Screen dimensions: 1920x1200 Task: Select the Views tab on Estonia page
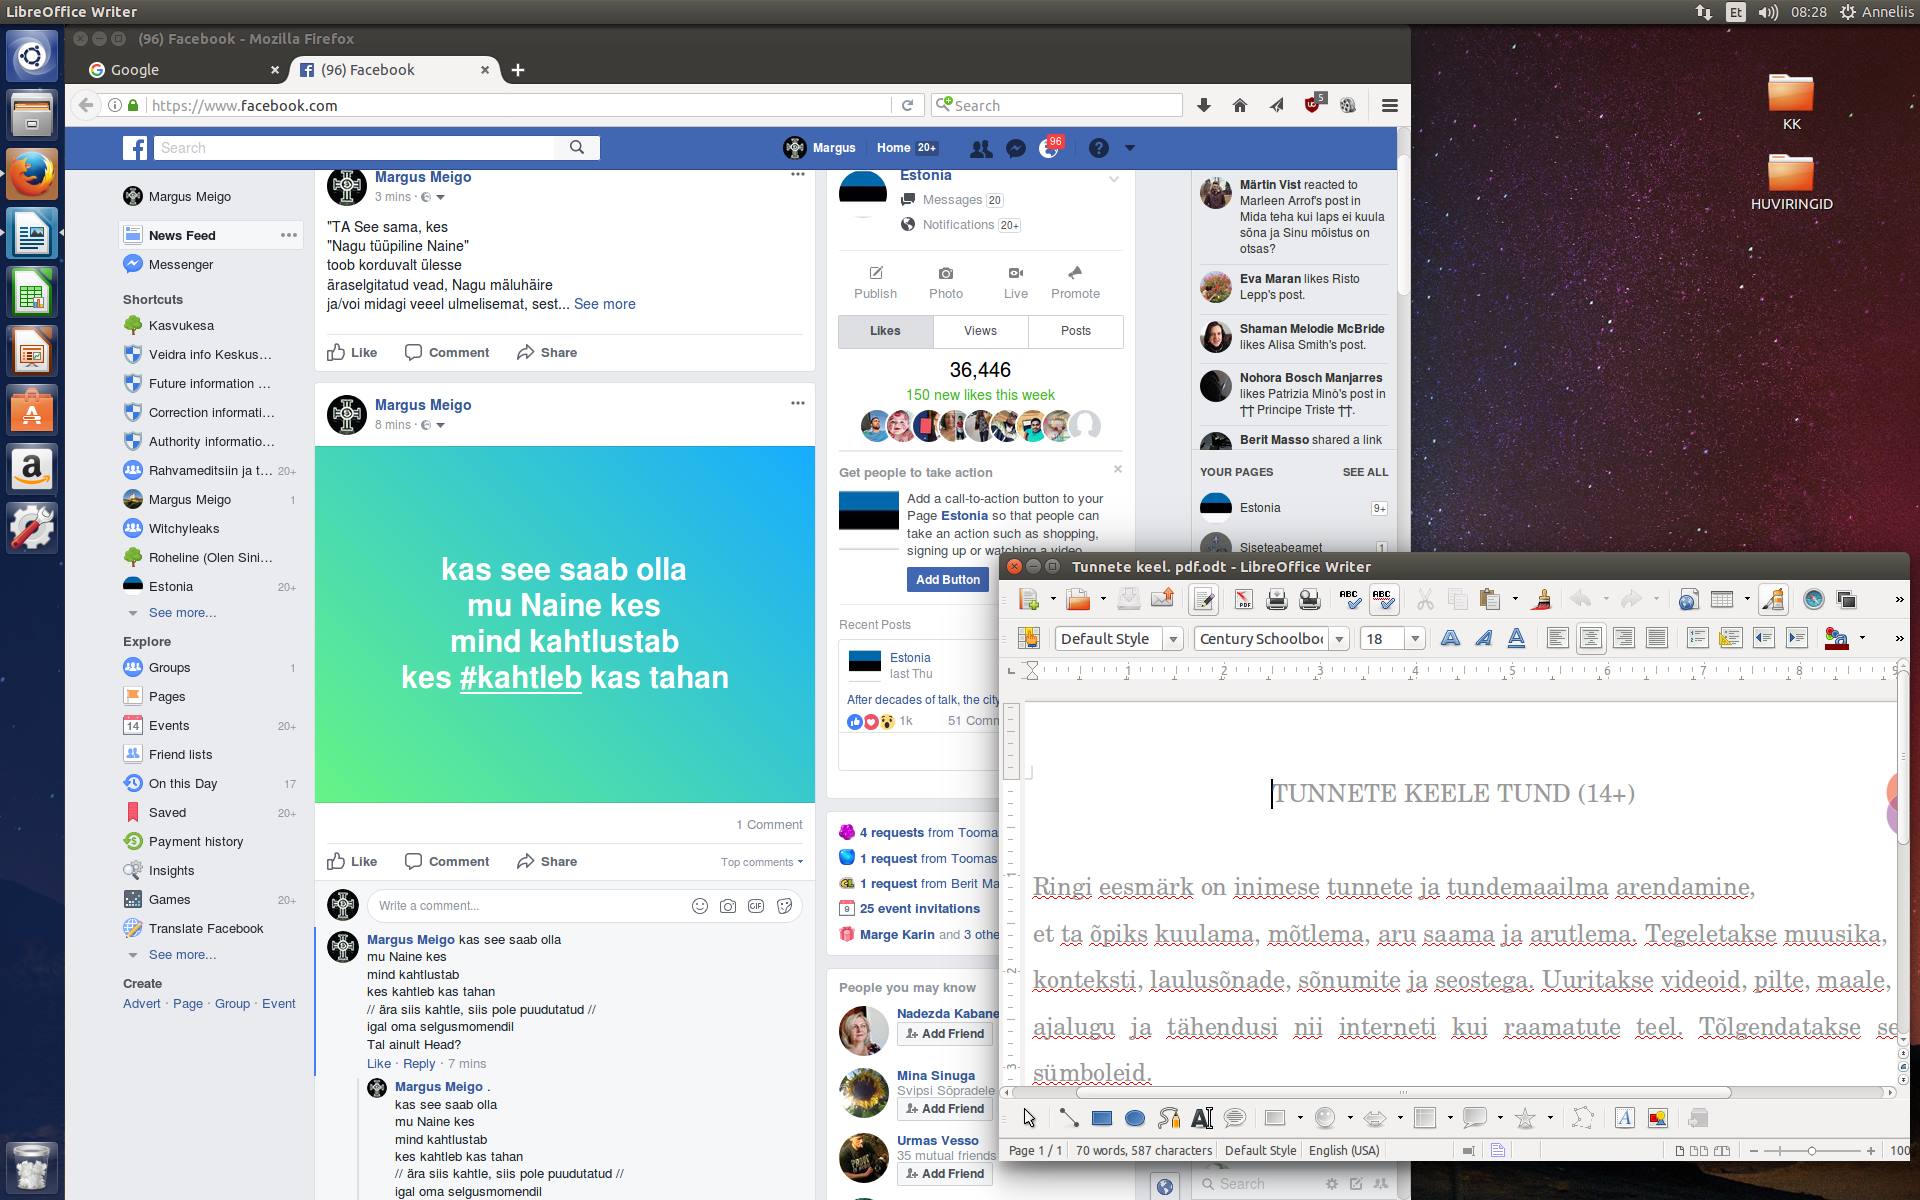(979, 331)
